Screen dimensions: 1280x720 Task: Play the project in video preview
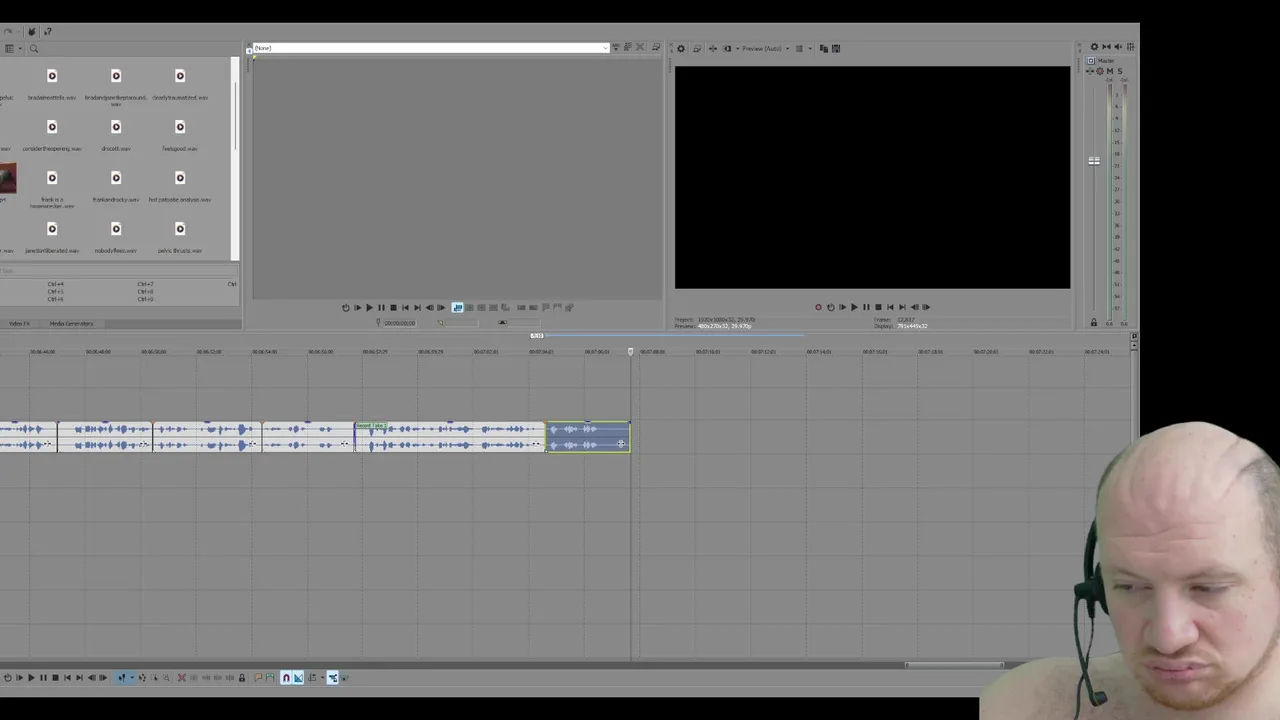[x=854, y=307]
